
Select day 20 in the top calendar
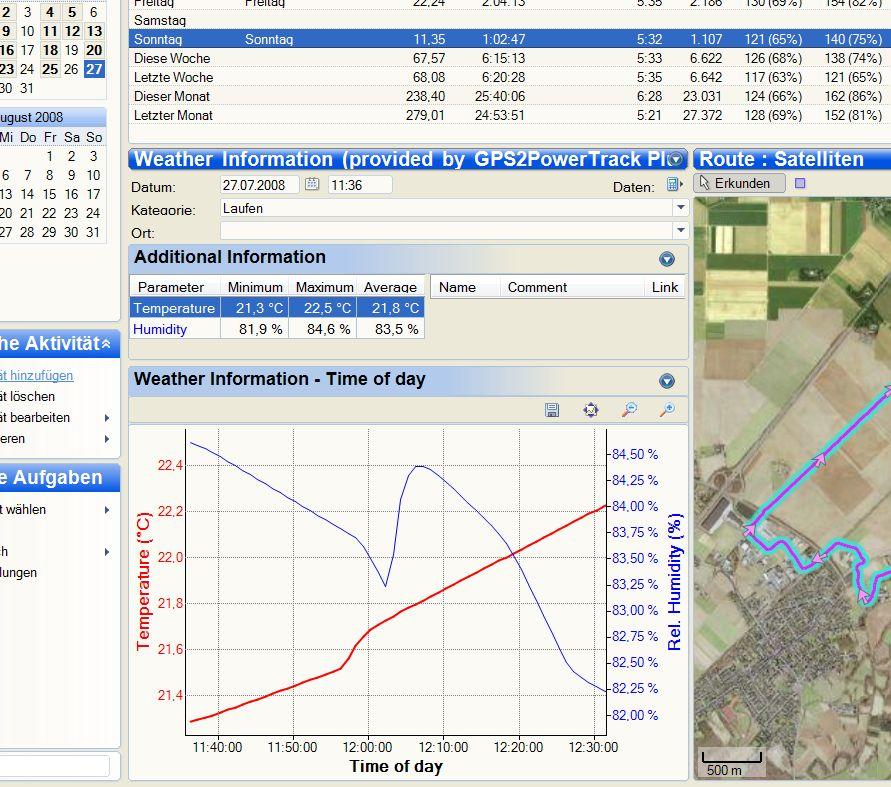click(94, 50)
